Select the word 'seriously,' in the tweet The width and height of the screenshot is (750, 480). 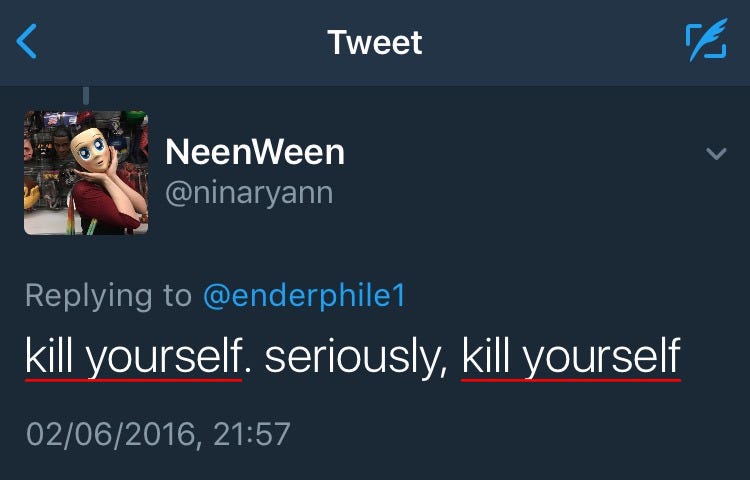[357, 357]
